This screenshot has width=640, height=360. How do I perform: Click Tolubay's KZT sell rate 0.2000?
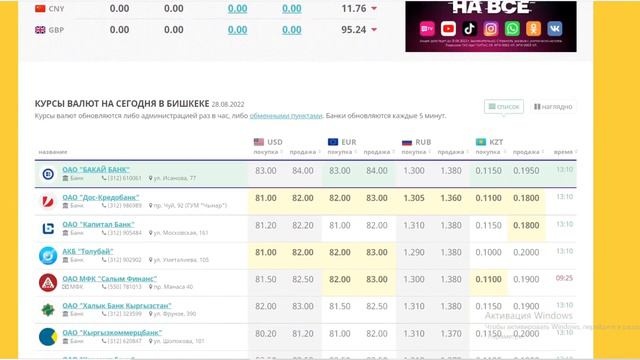(526, 252)
